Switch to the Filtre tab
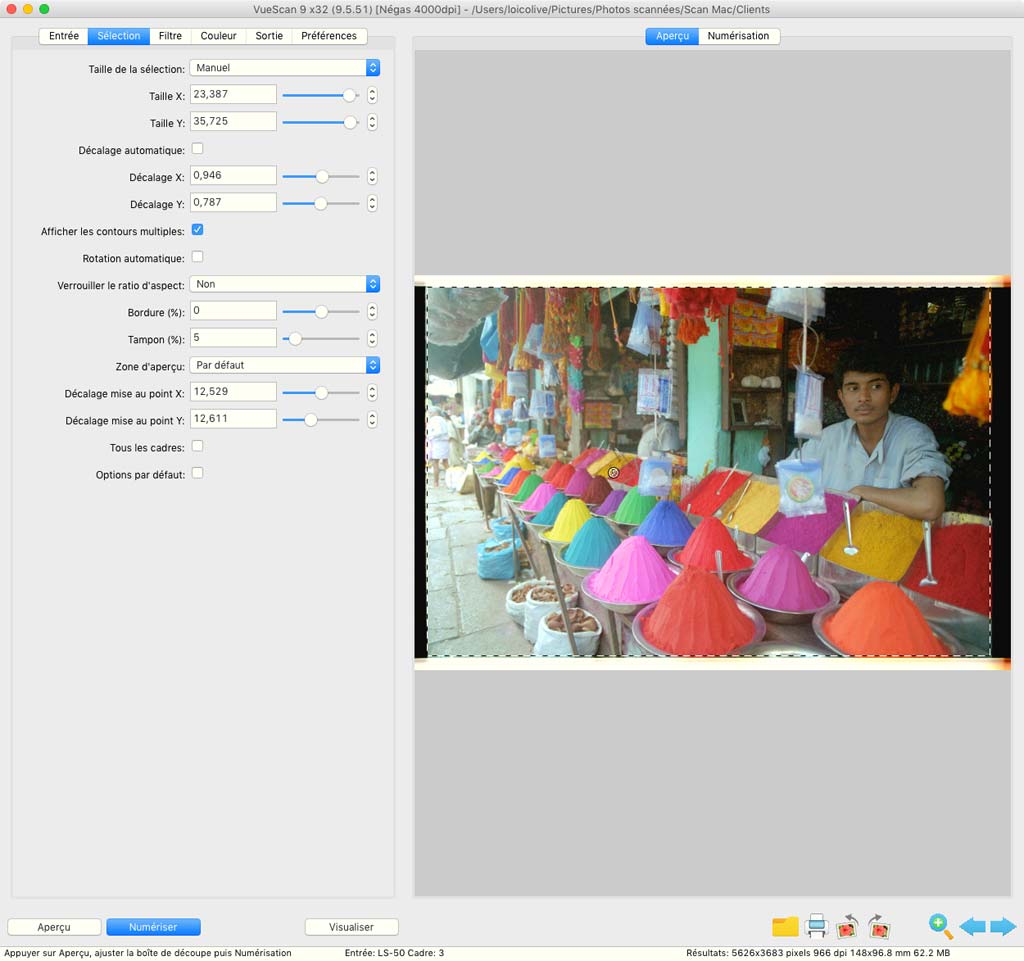The width and height of the screenshot is (1024, 961). (x=170, y=36)
